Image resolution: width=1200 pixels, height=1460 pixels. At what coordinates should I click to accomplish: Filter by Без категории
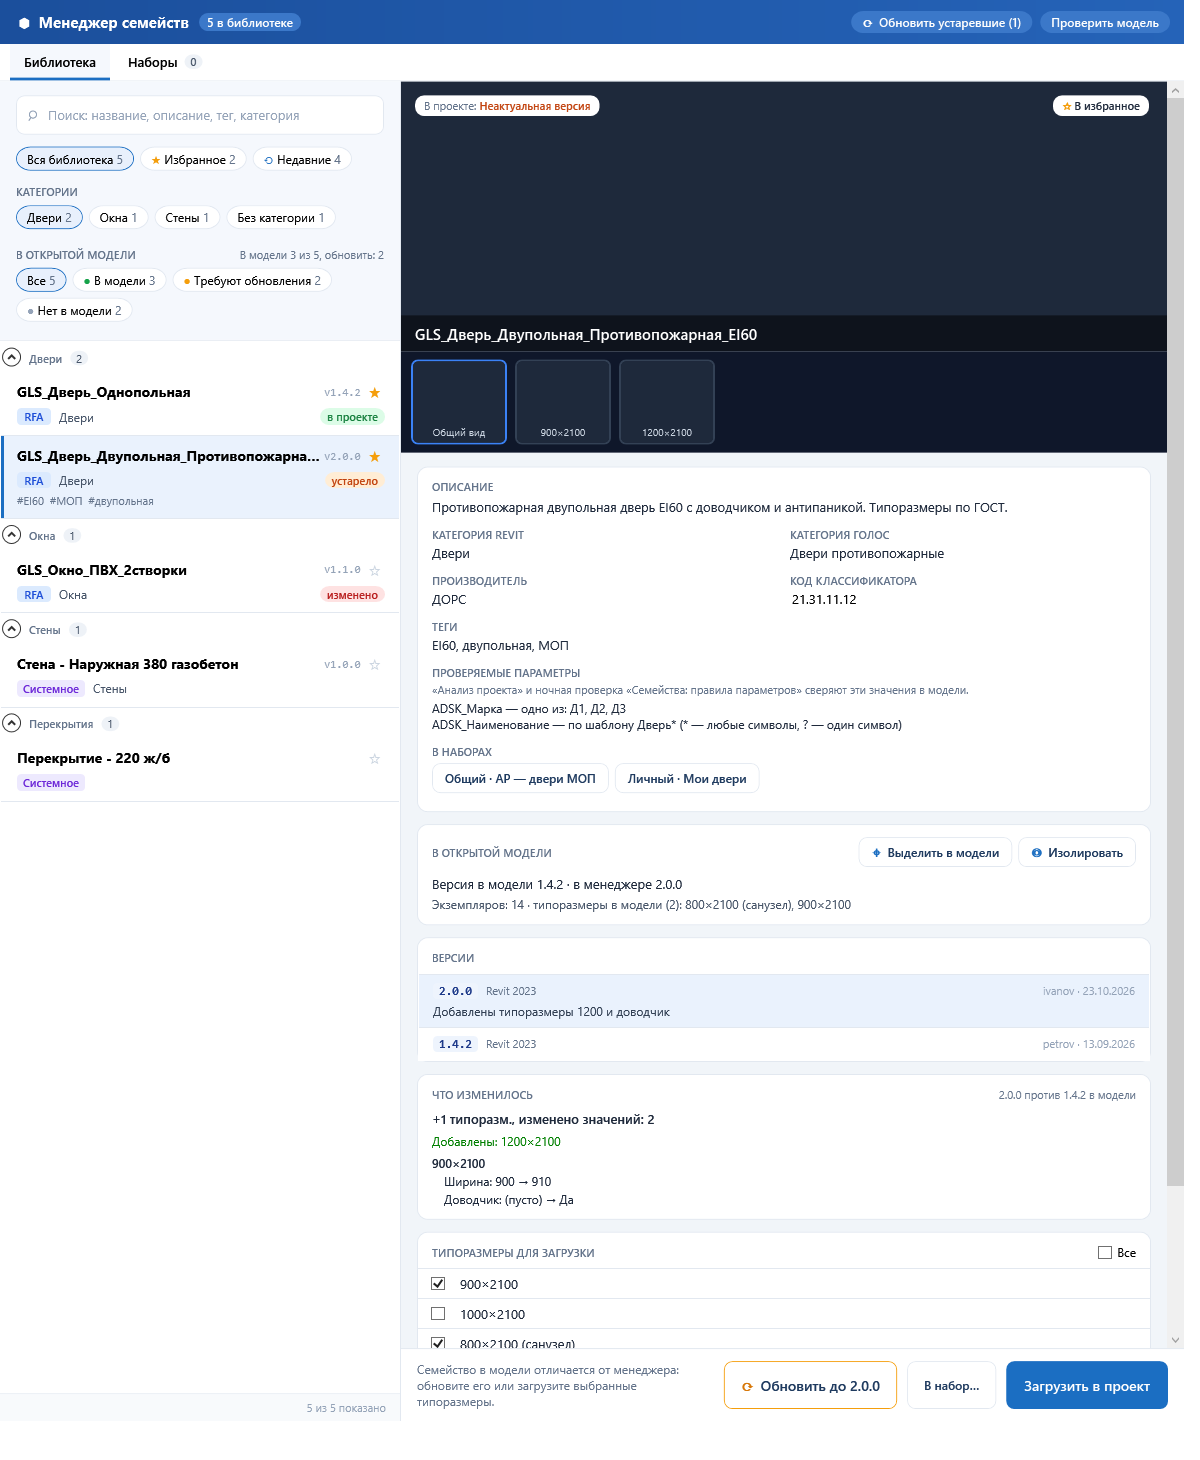[x=281, y=217]
